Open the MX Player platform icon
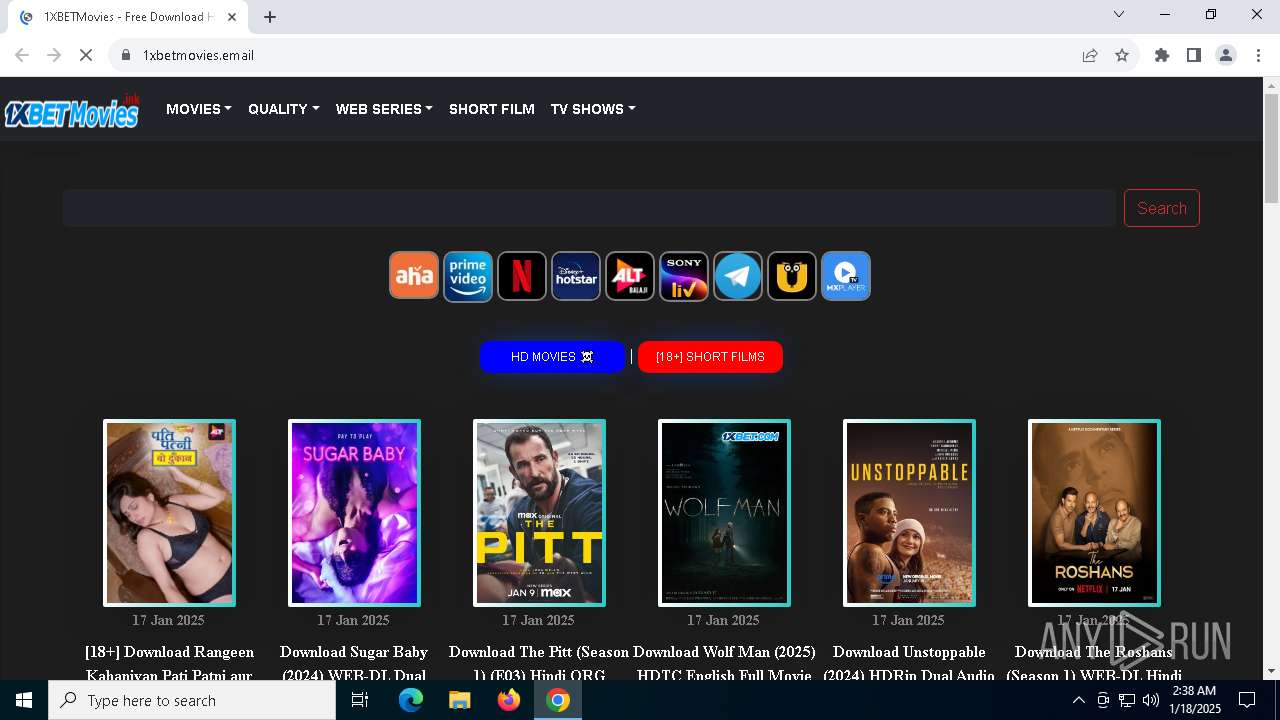This screenshot has width=1280, height=720. point(846,276)
